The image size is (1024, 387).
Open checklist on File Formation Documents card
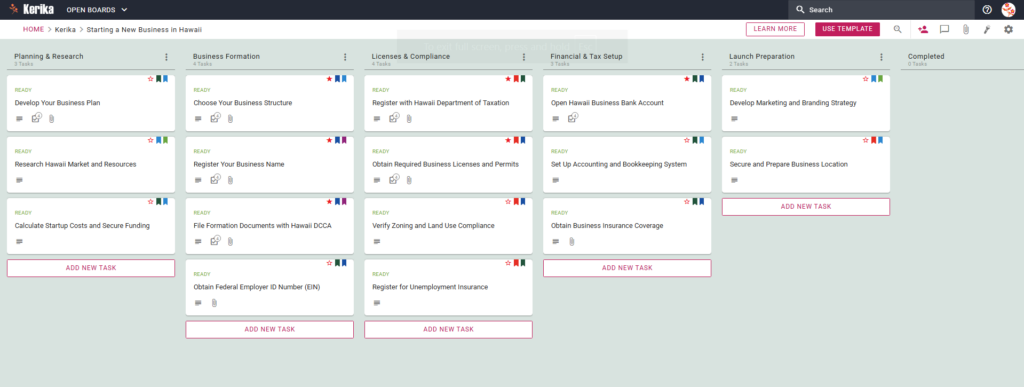216,241
